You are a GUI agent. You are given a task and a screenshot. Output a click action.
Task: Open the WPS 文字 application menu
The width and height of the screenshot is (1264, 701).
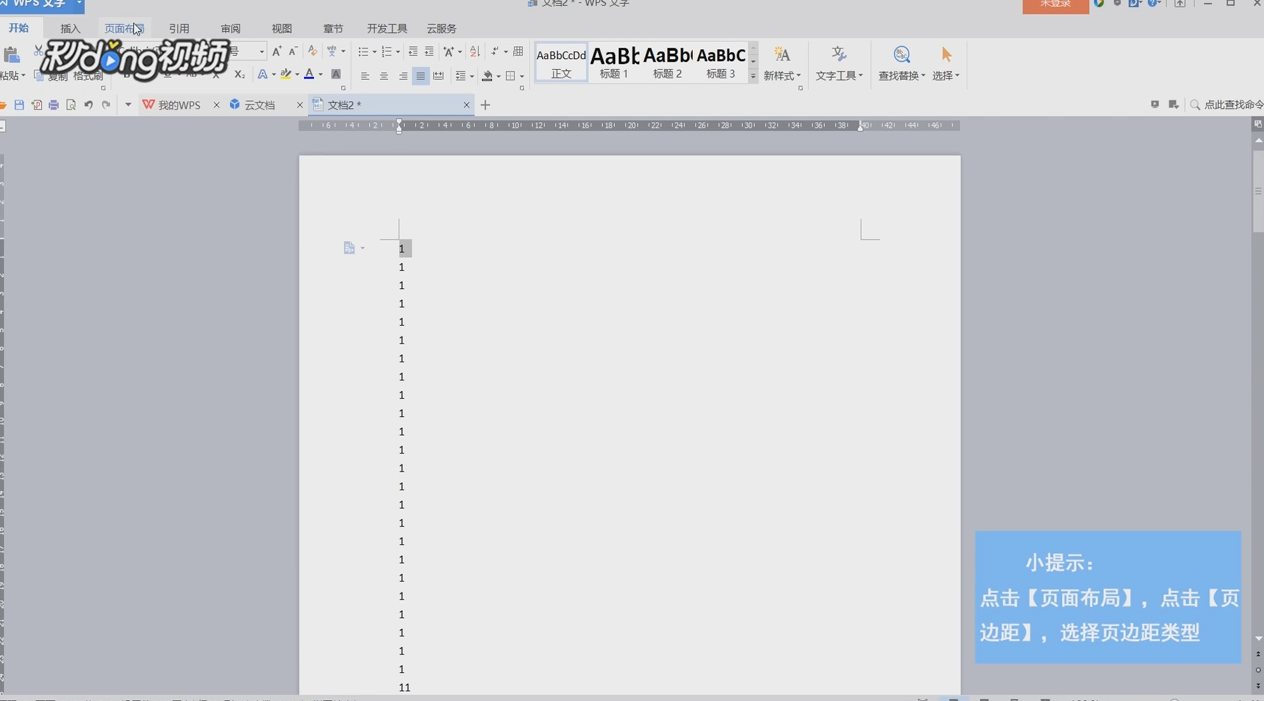(x=40, y=5)
